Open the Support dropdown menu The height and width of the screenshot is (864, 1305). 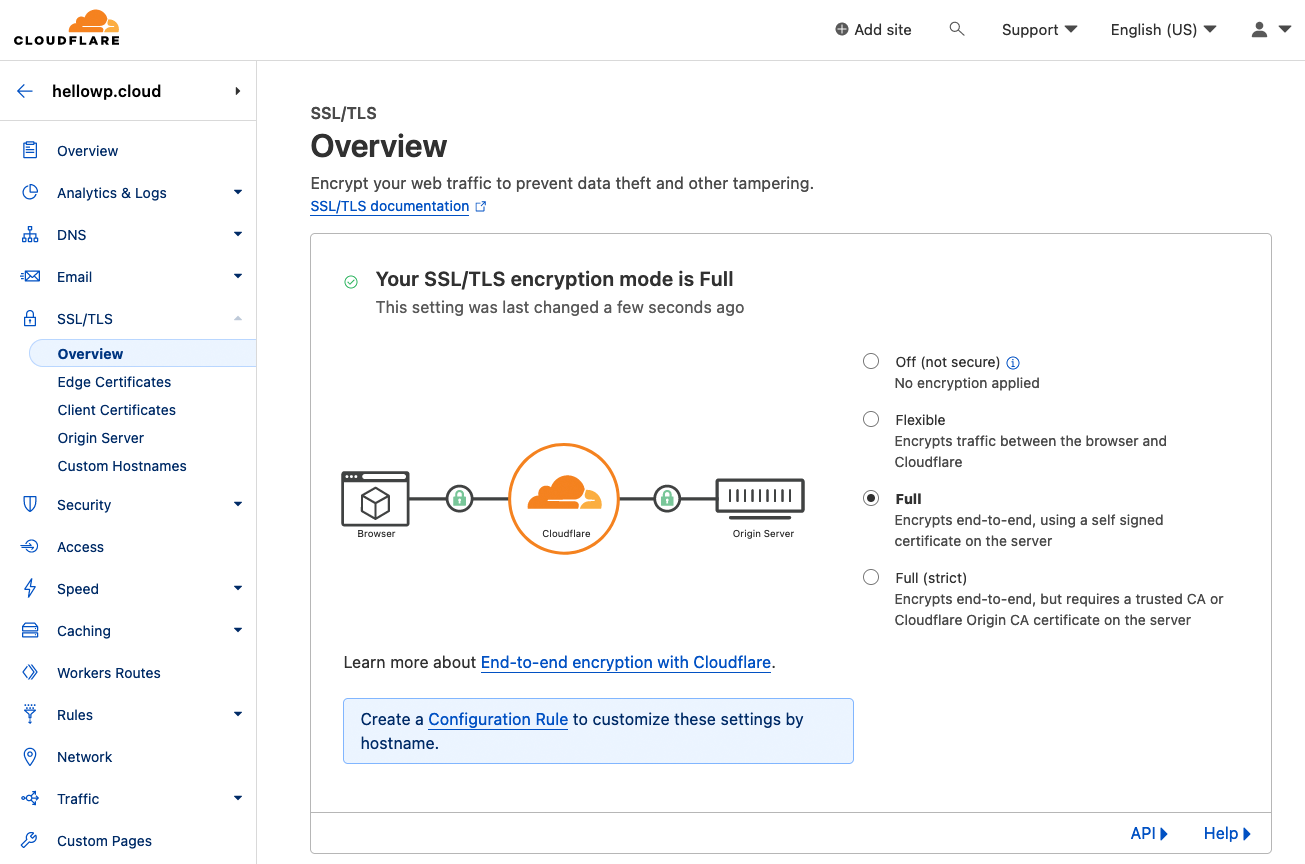point(1040,30)
